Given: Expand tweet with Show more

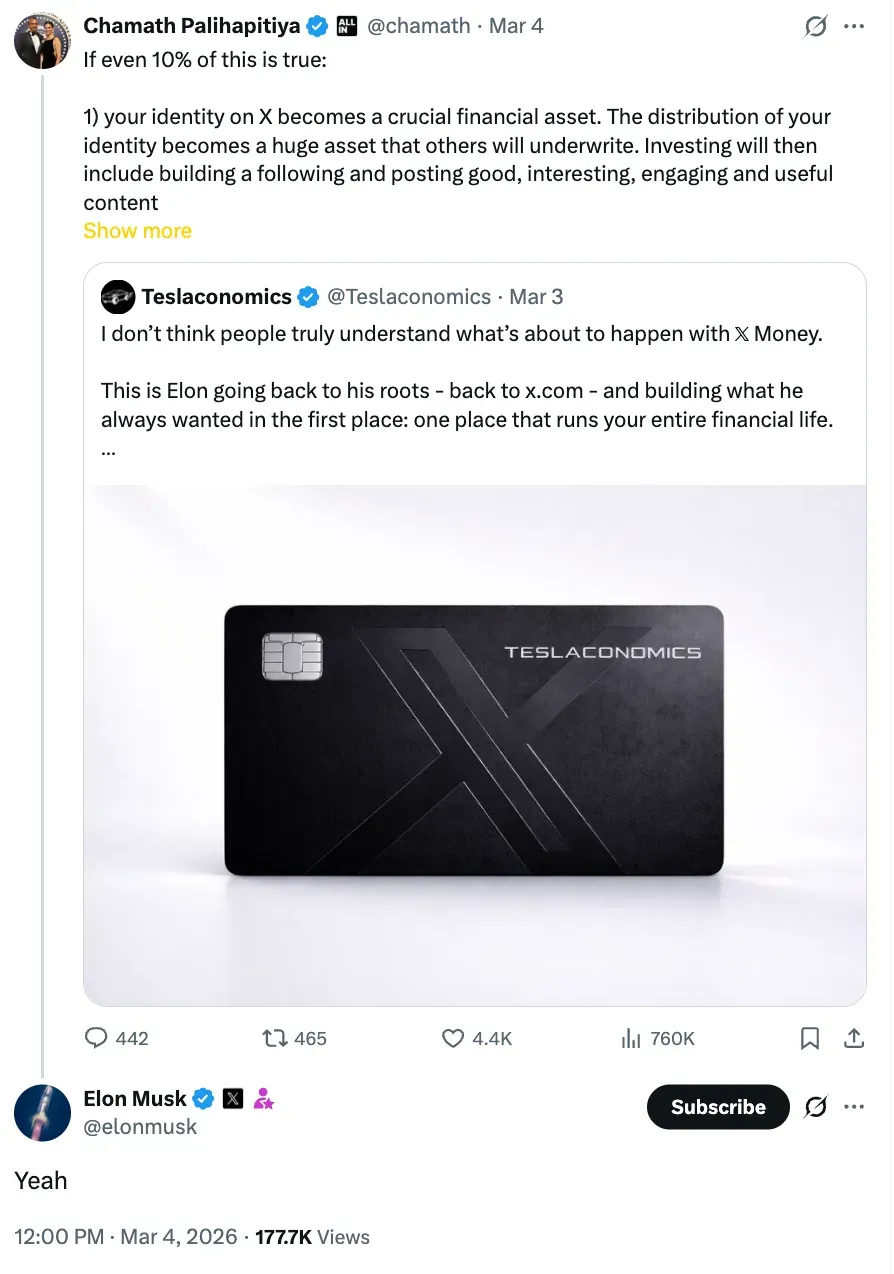Looking at the screenshot, I should click(137, 231).
